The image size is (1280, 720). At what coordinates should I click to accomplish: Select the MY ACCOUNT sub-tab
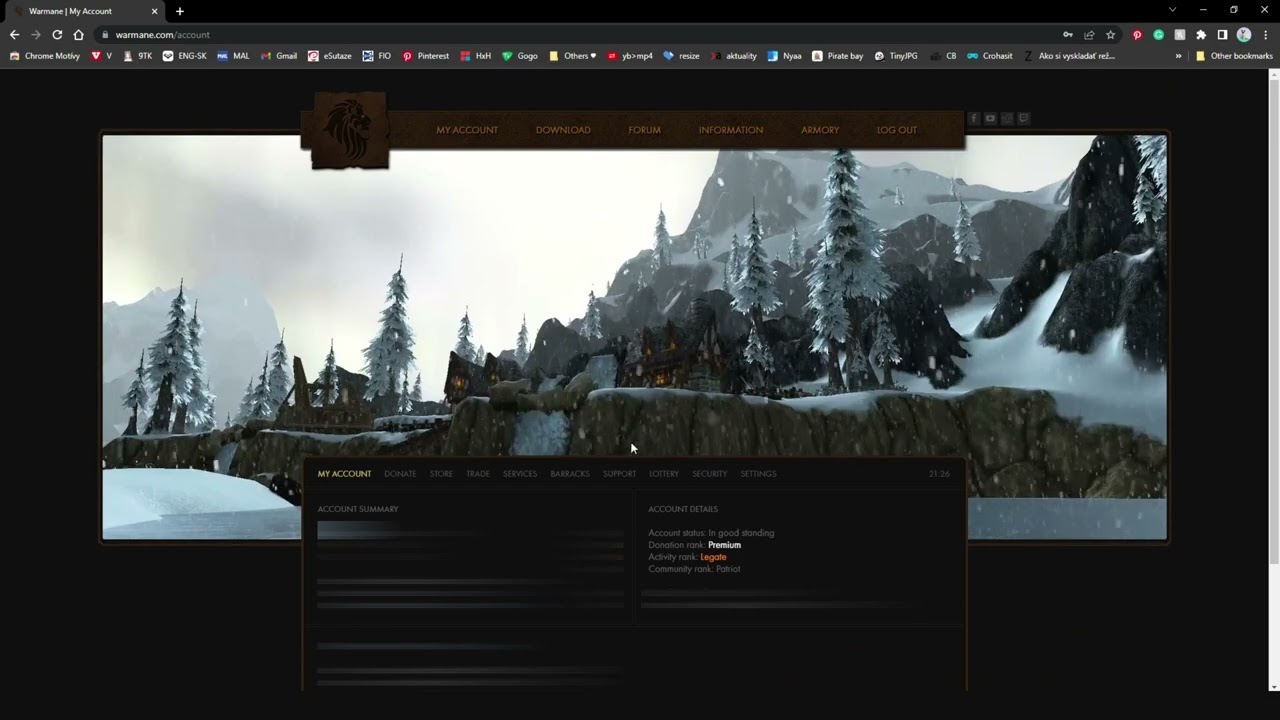pos(344,474)
